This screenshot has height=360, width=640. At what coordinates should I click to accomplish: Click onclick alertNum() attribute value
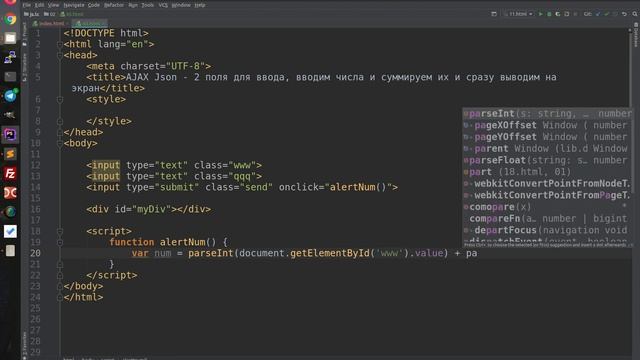358,187
